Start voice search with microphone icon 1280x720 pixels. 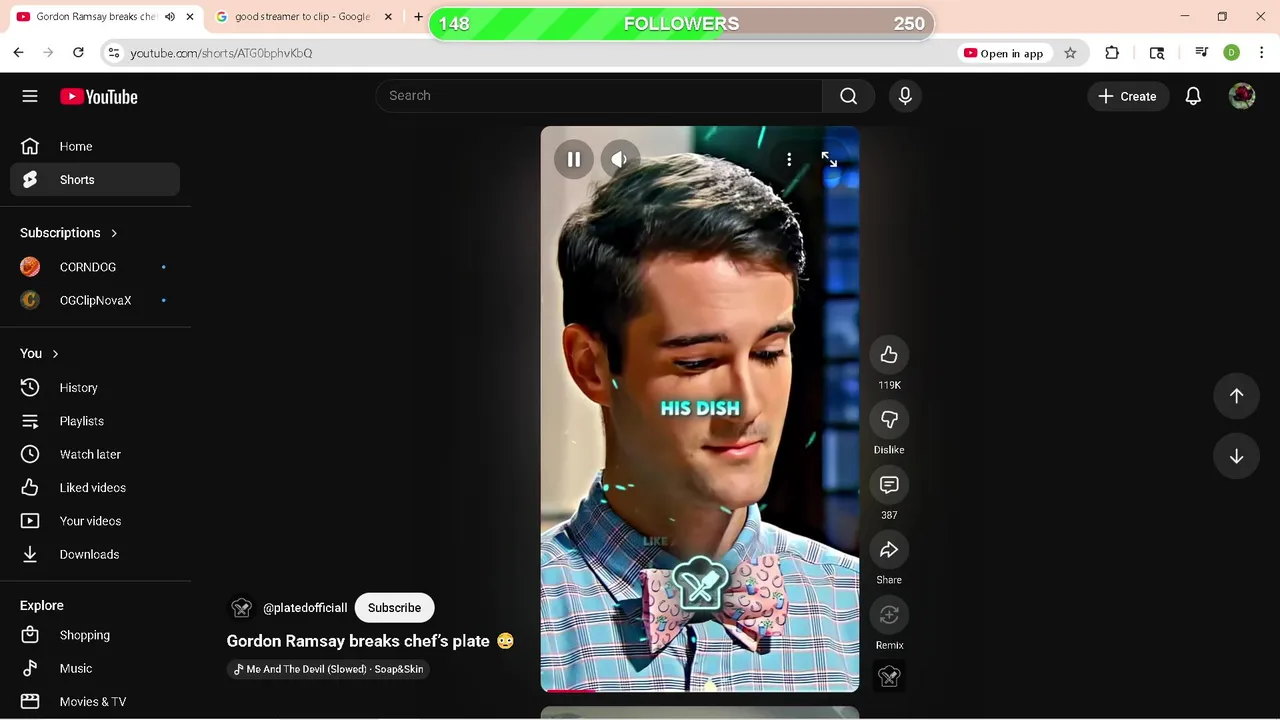point(905,96)
